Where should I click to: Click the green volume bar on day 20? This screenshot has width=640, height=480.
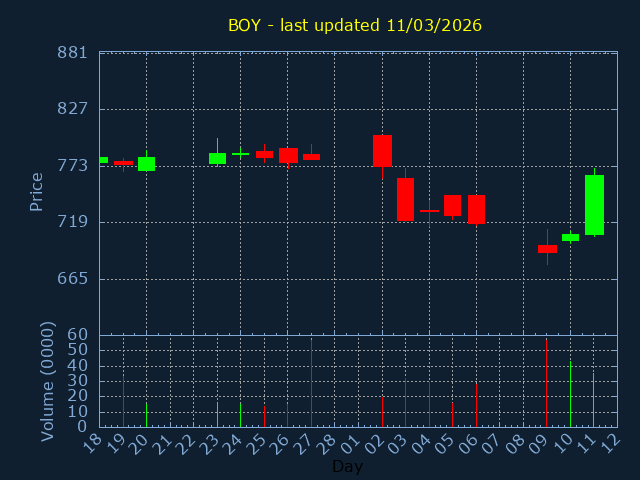tap(146, 414)
